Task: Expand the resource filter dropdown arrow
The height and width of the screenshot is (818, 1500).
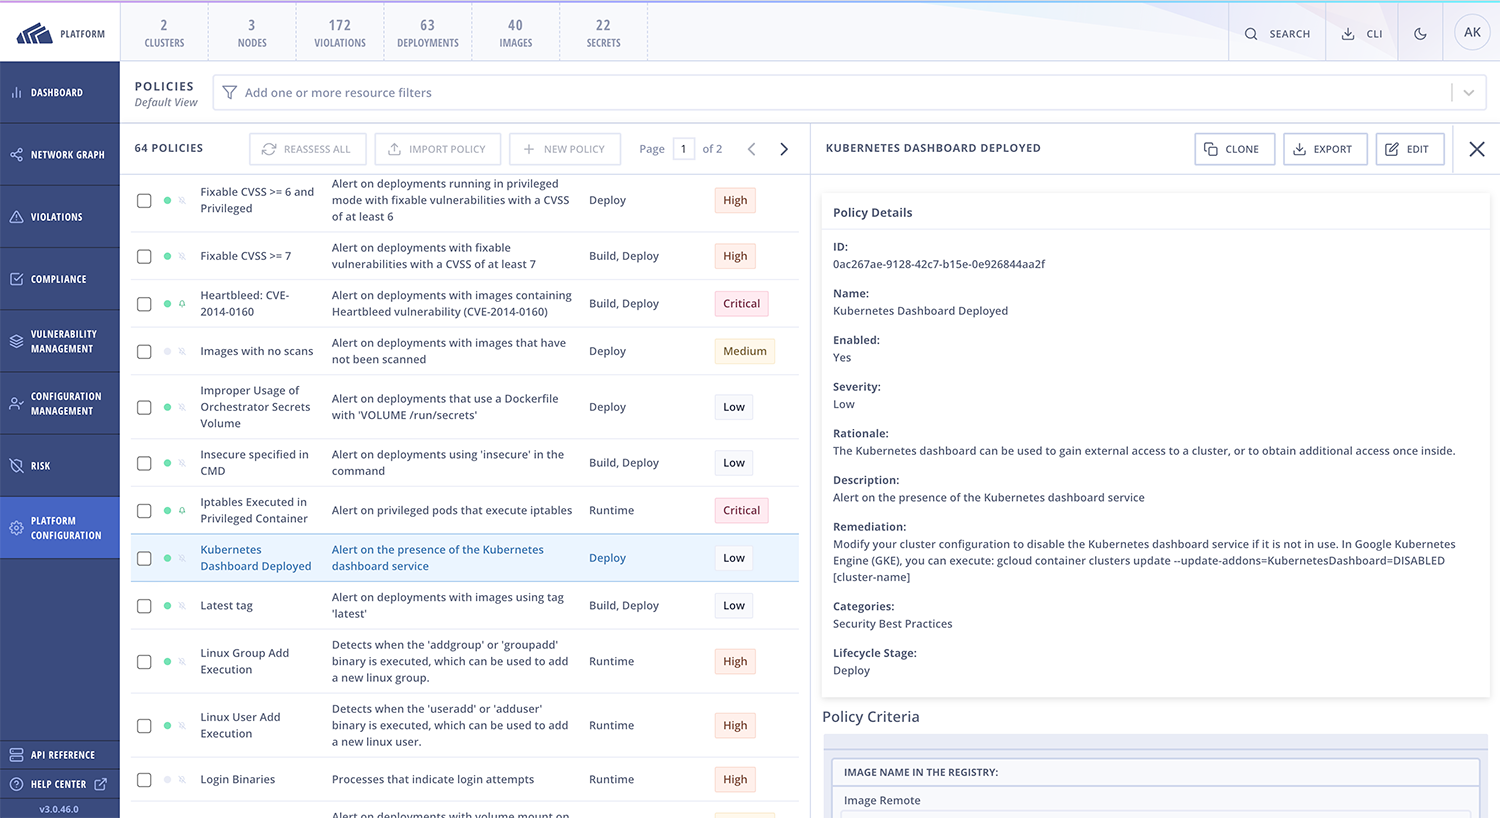Action: [x=1468, y=93]
